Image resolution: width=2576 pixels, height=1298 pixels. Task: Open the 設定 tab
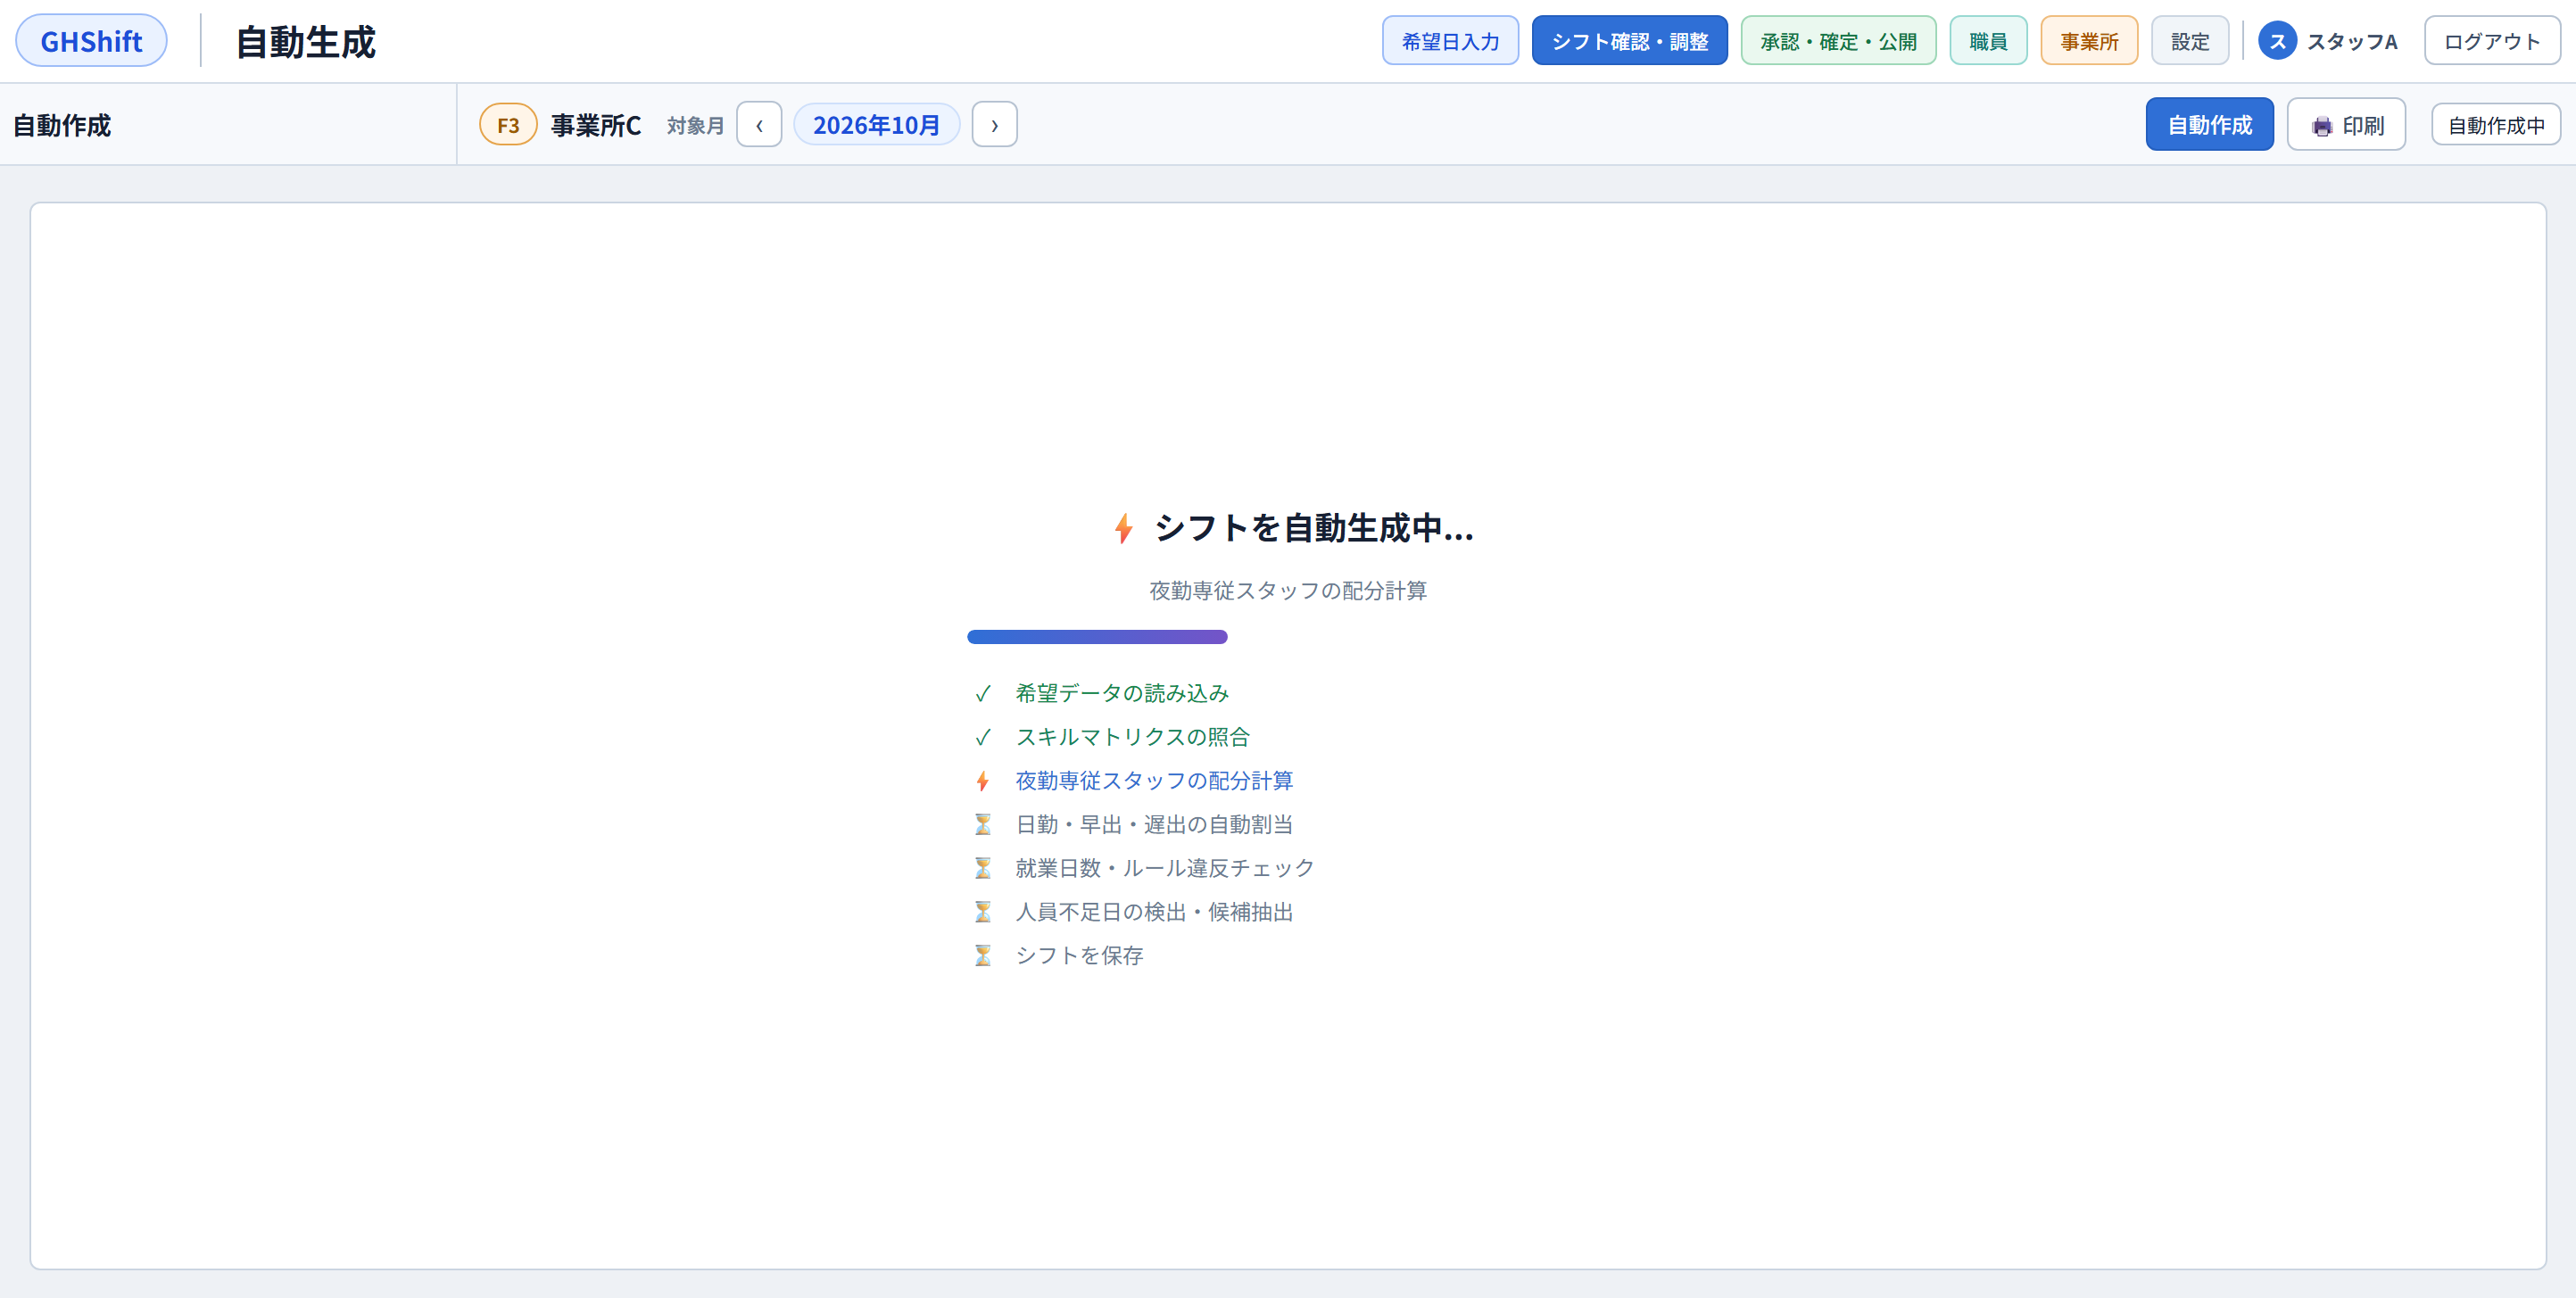tap(2190, 41)
